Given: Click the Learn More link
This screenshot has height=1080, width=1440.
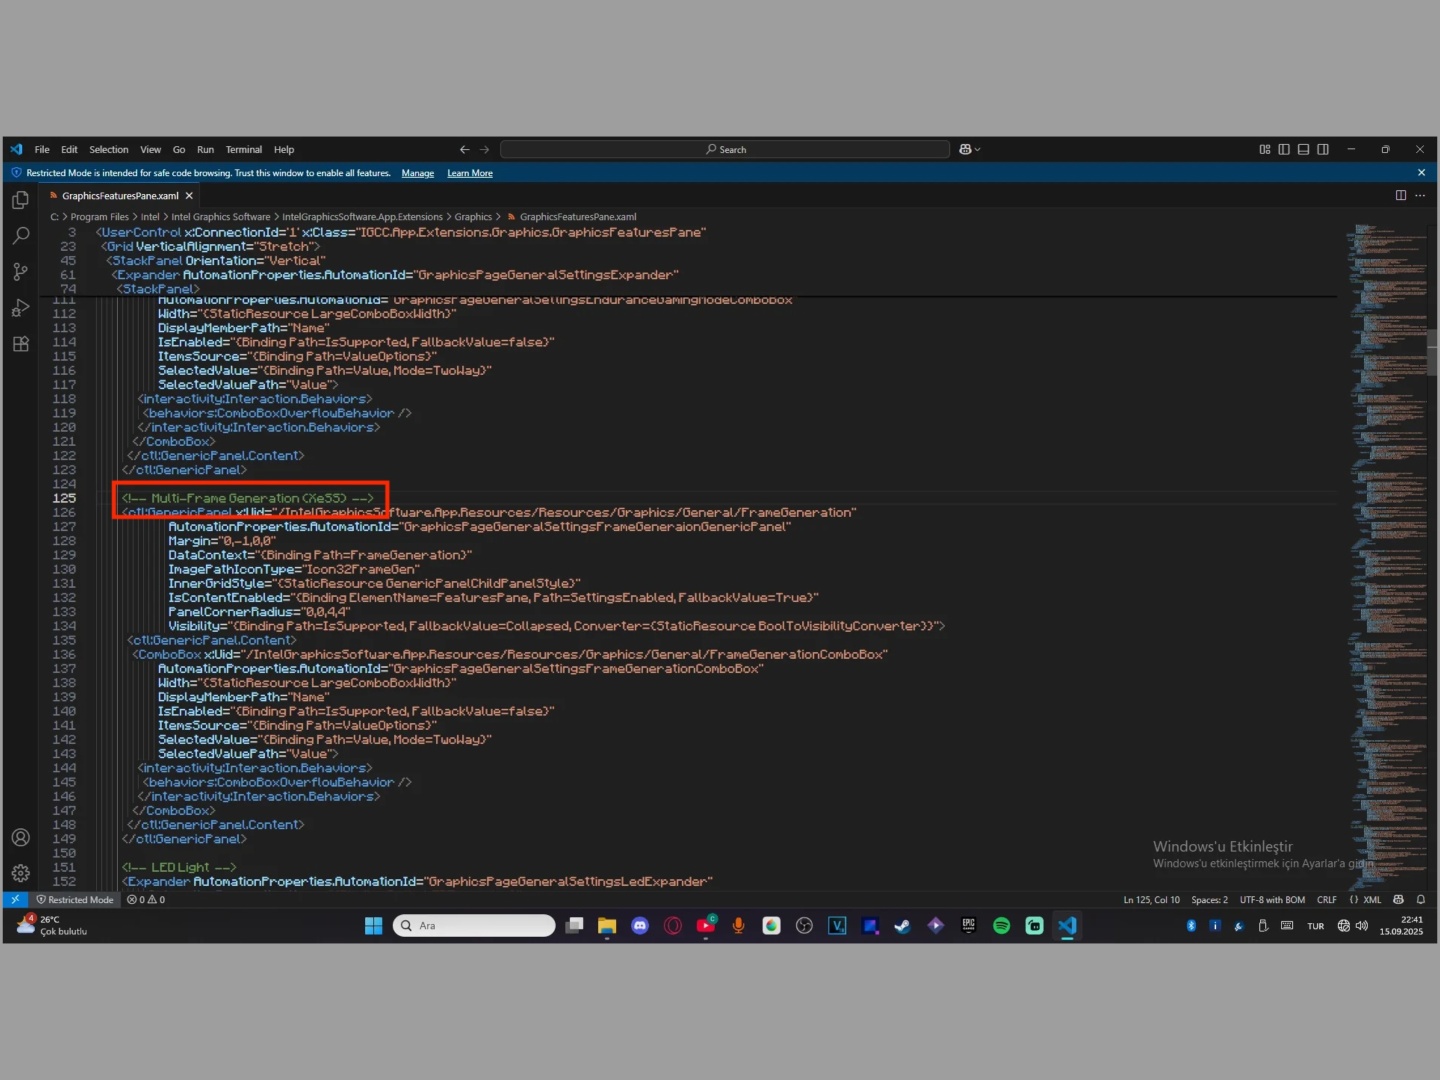Looking at the screenshot, I should point(469,174).
